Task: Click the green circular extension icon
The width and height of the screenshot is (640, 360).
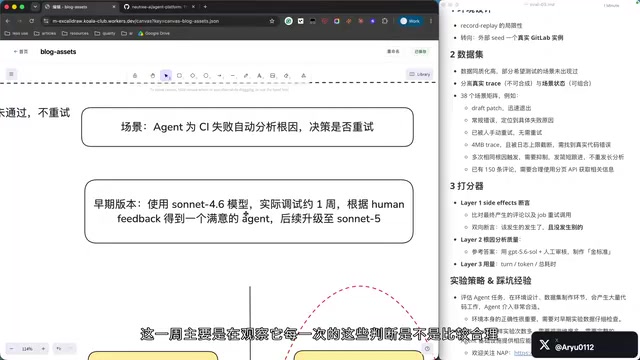Action: point(289,21)
